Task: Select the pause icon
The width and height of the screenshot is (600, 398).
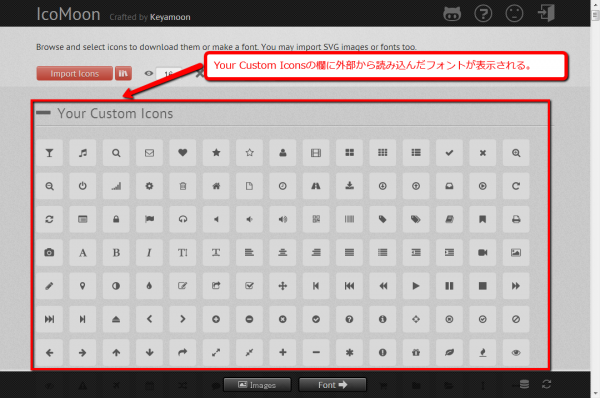Action: [x=449, y=286]
